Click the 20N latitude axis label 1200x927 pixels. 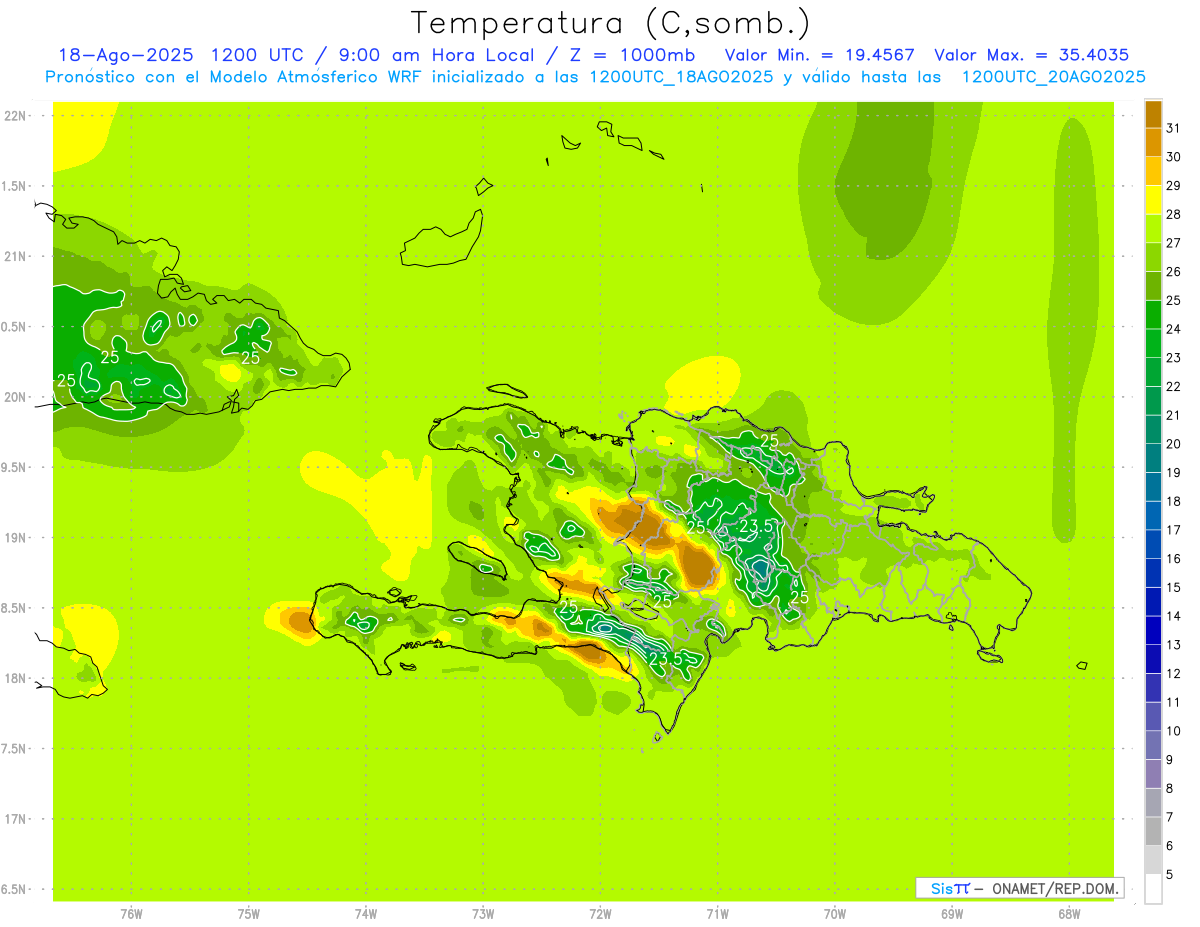[15, 397]
